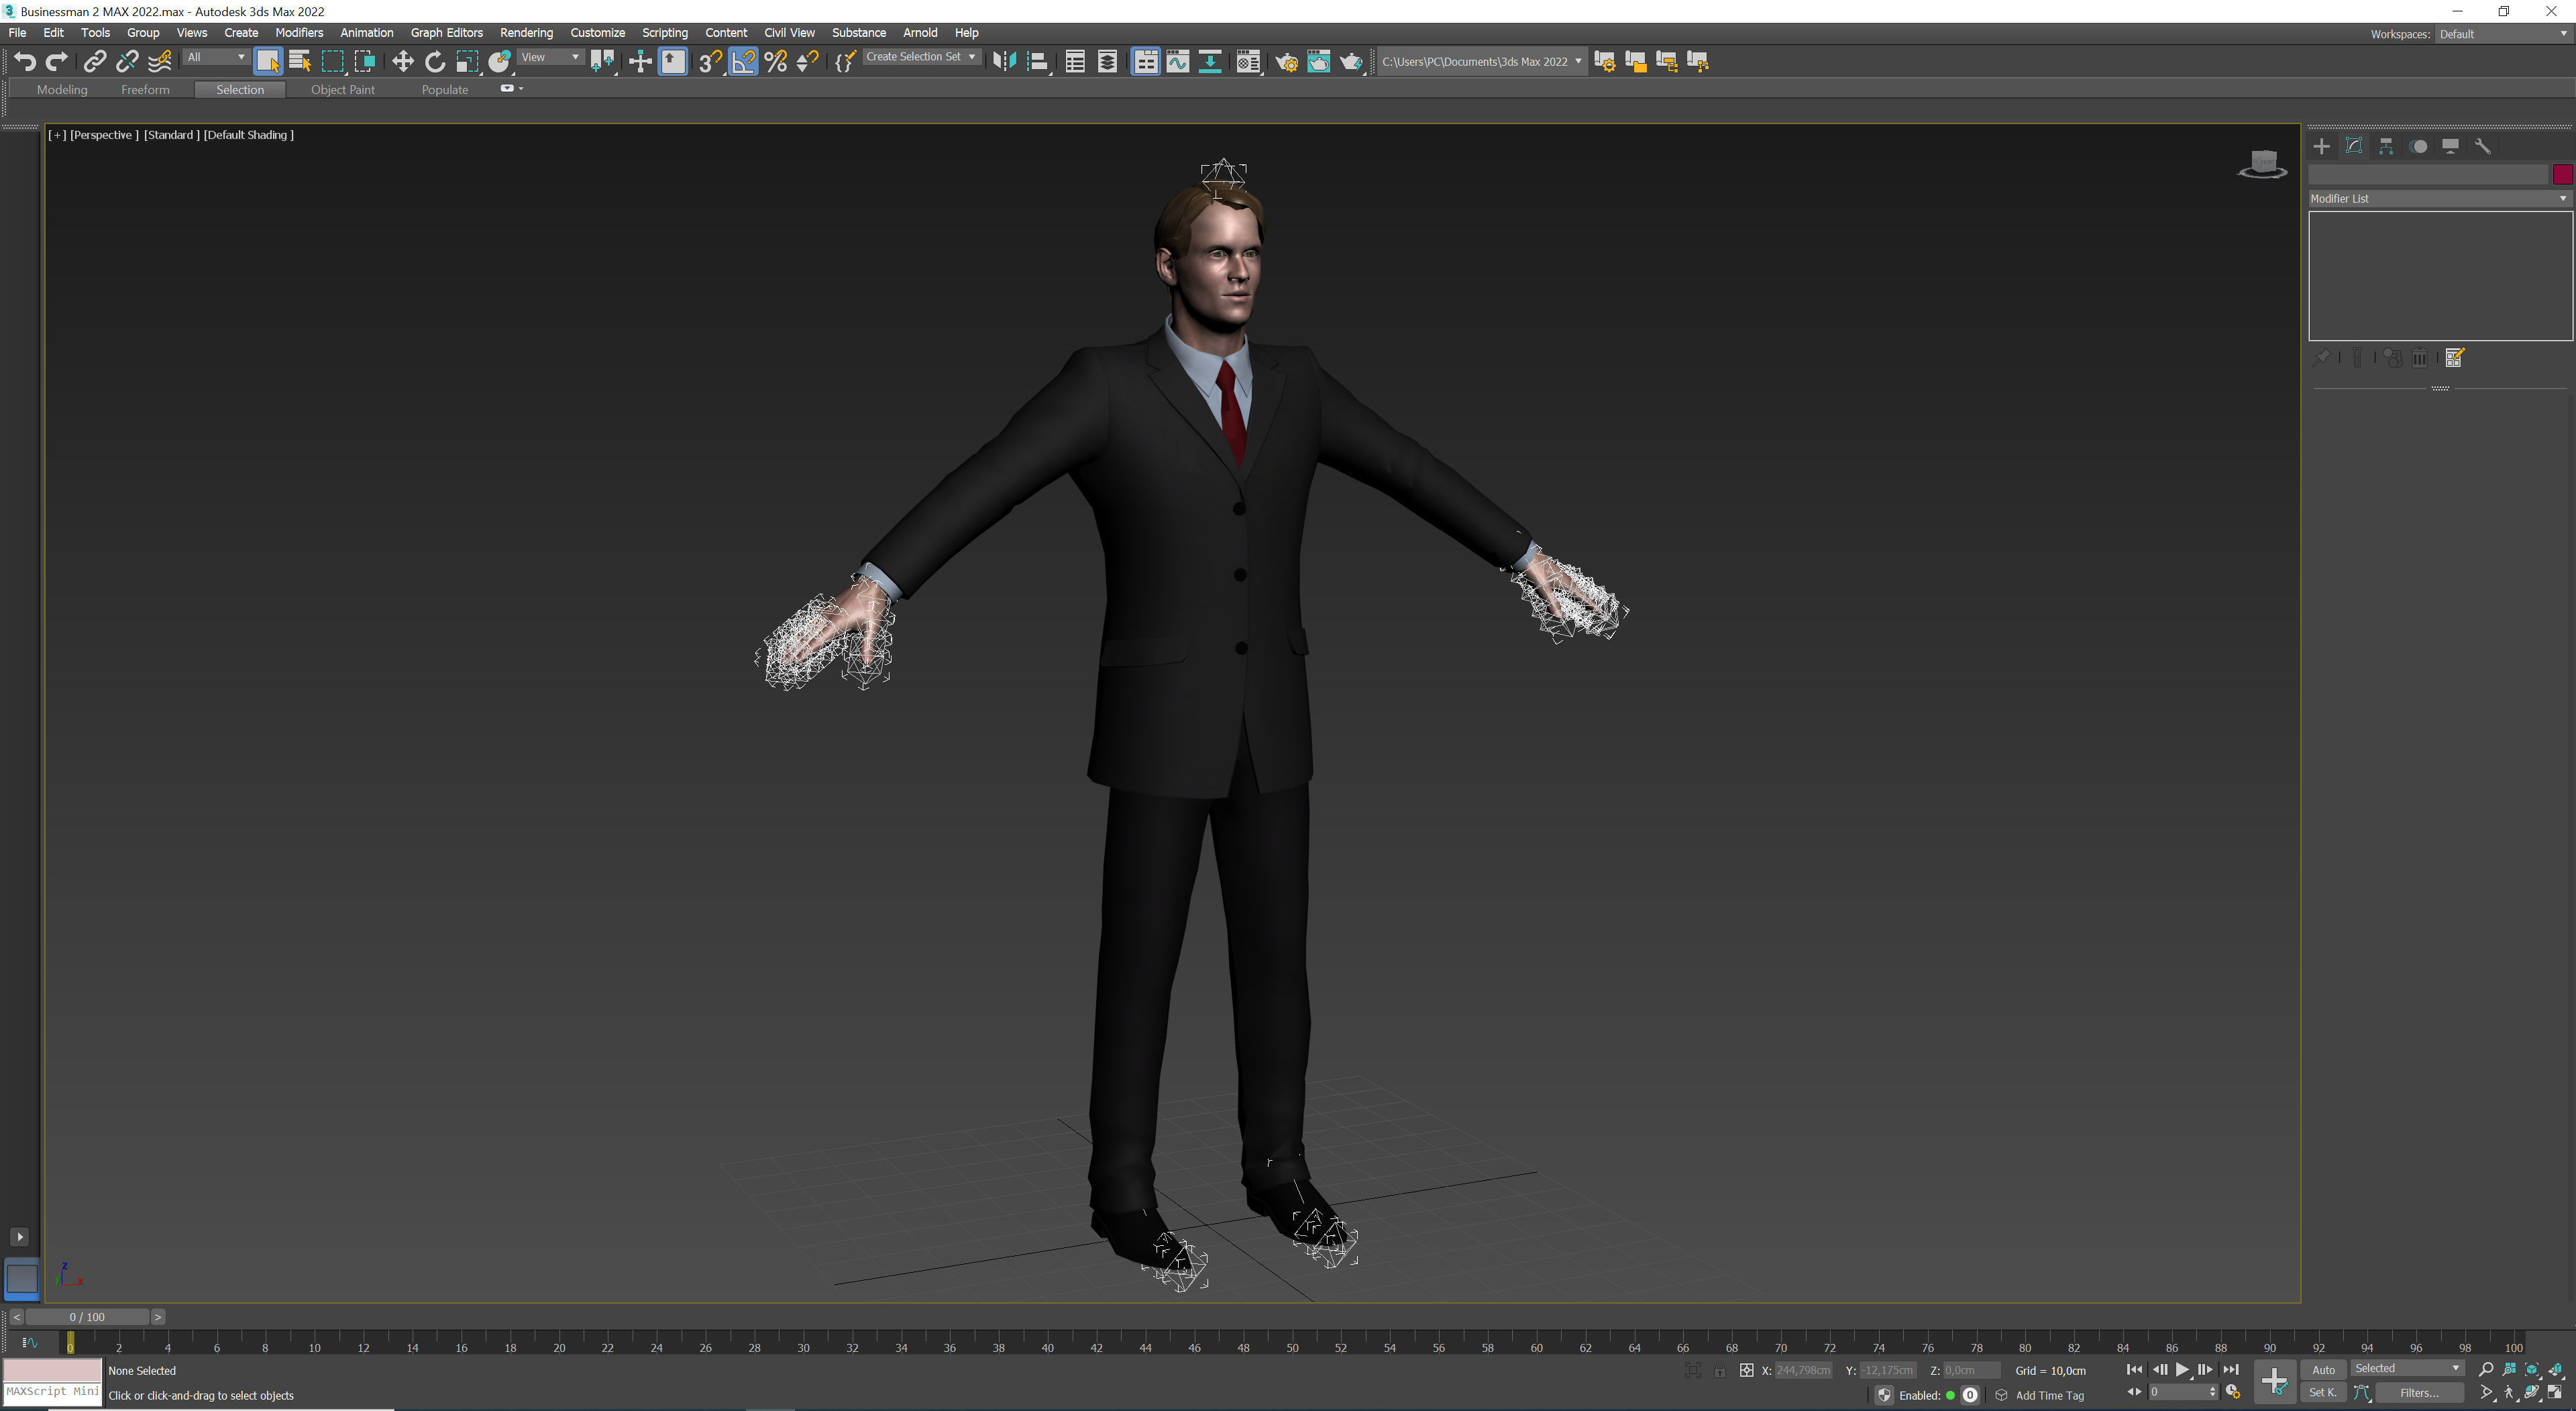The image size is (2576, 1411).
Task: Toggle the Angle Snap button
Action: coord(743,62)
